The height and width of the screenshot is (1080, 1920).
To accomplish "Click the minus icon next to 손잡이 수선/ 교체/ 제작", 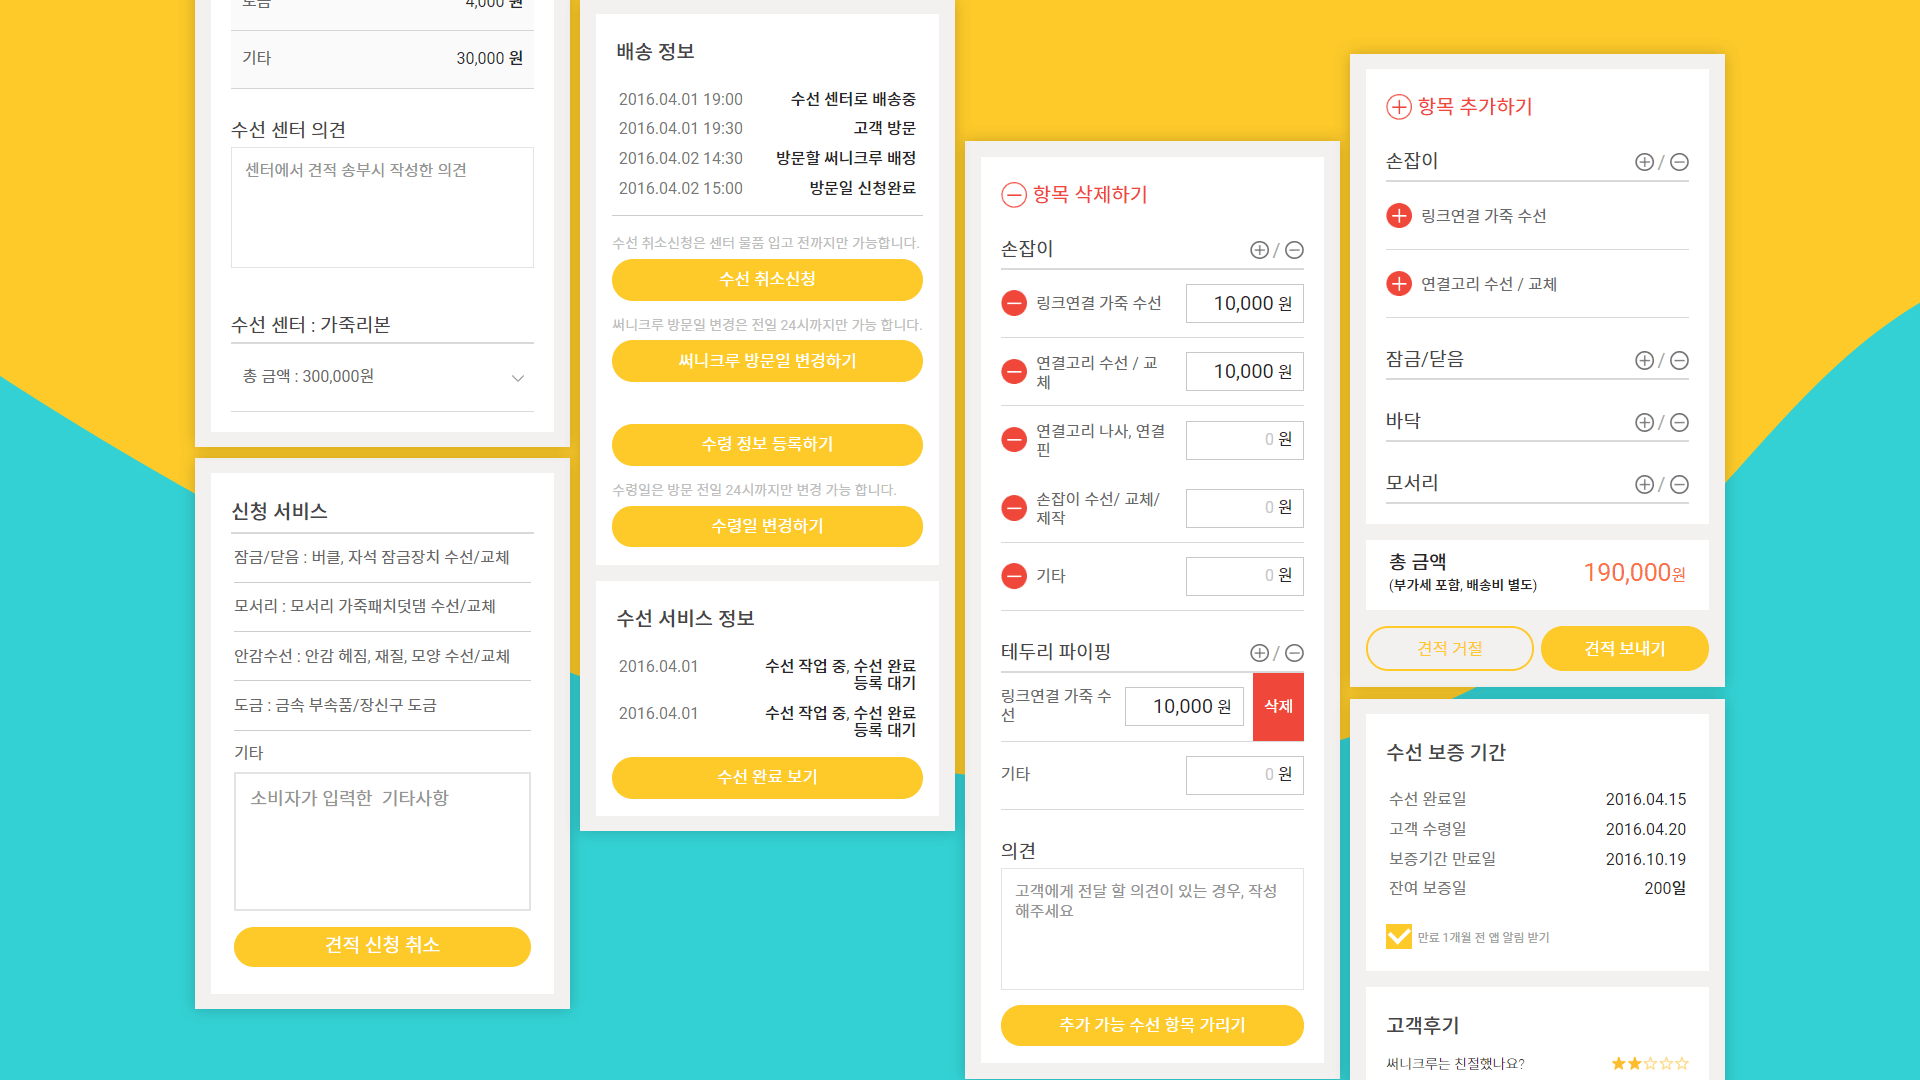I will 1014,507.
